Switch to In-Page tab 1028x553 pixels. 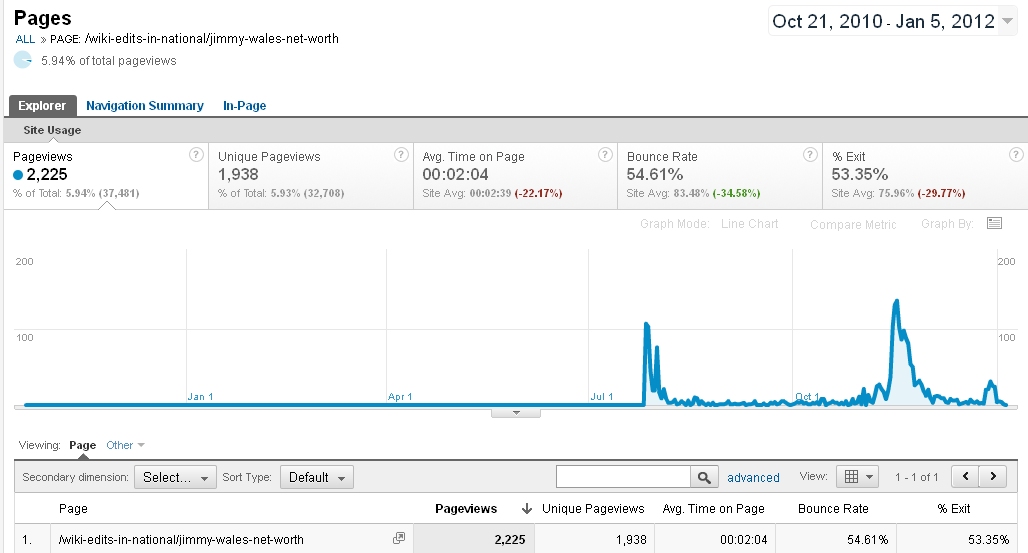point(244,105)
